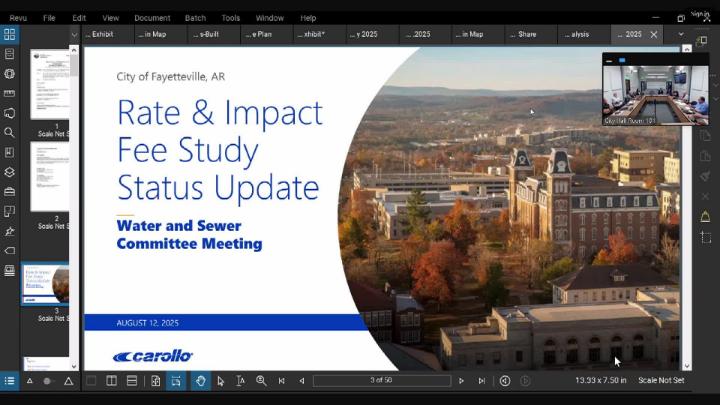Screen dimensions: 720x405
Task: Expand the document tab list chevron
Action: (x=681, y=34)
